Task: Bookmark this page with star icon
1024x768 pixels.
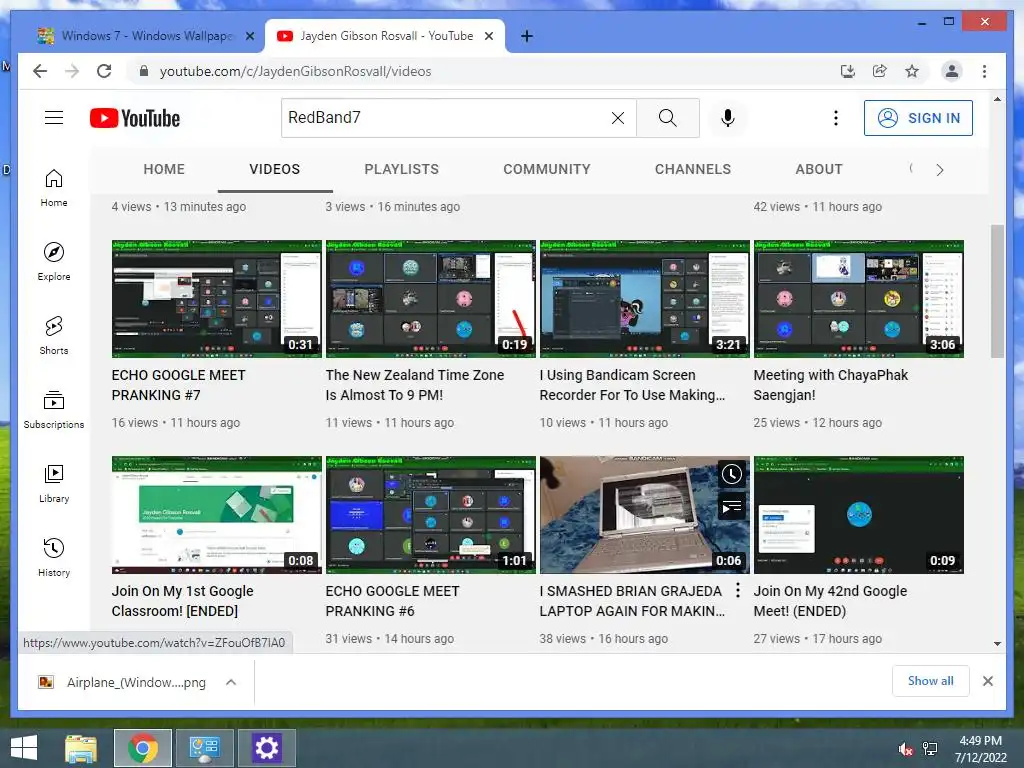Action: click(912, 71)
